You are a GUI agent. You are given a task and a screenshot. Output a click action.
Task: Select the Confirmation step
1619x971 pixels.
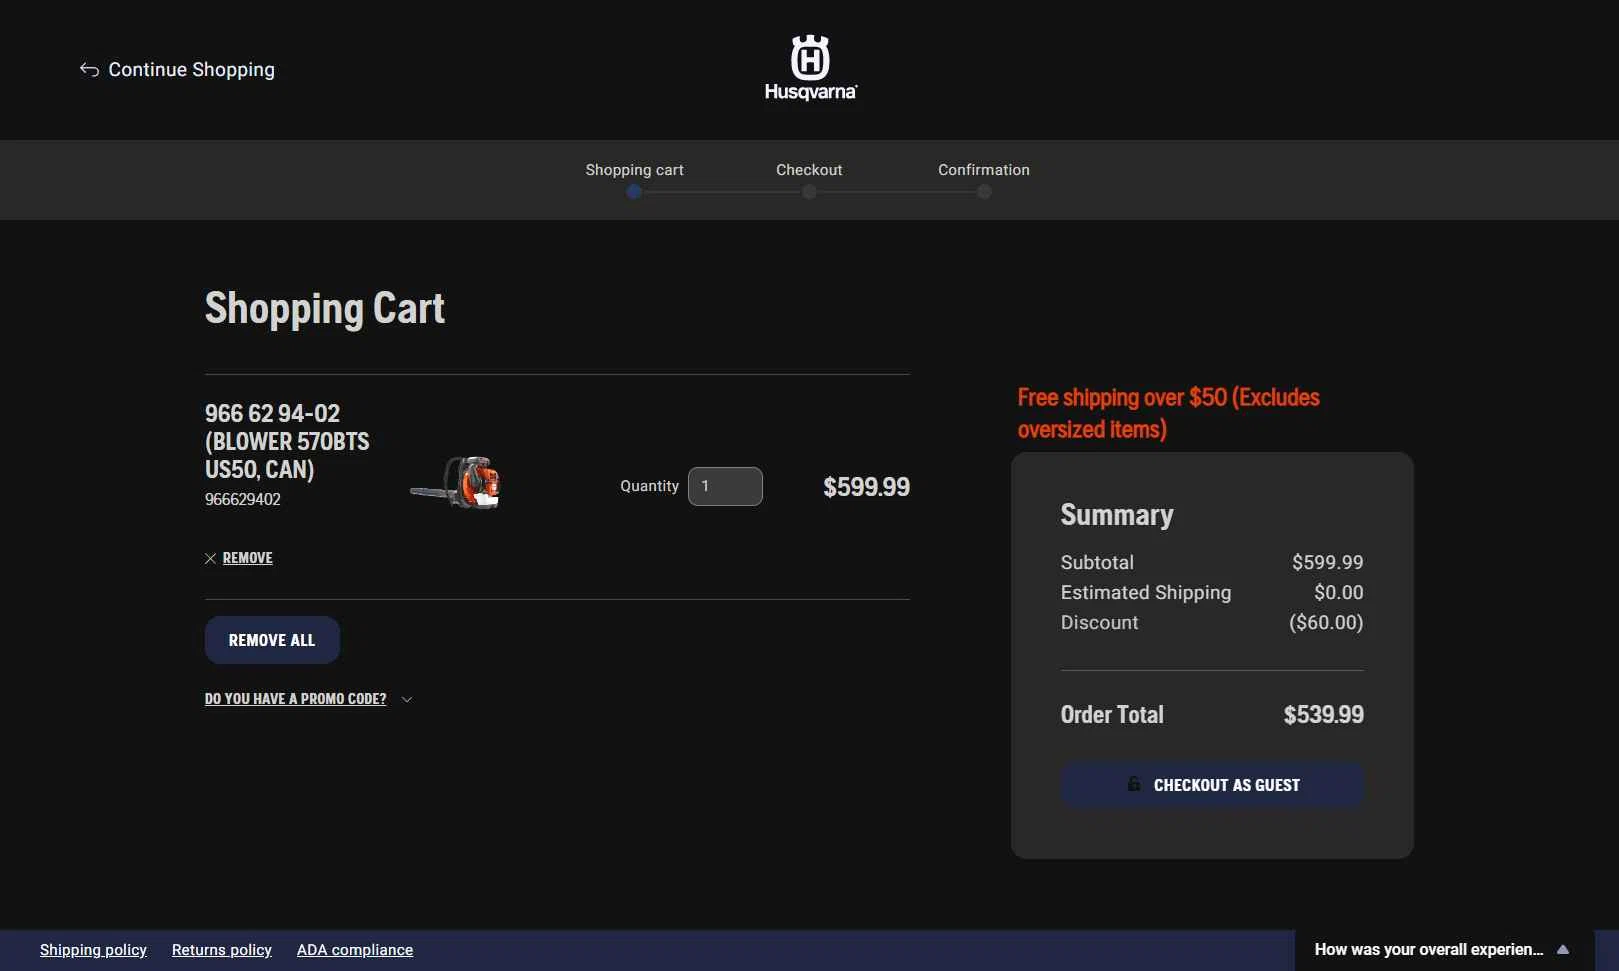click(x=984, y=179)
